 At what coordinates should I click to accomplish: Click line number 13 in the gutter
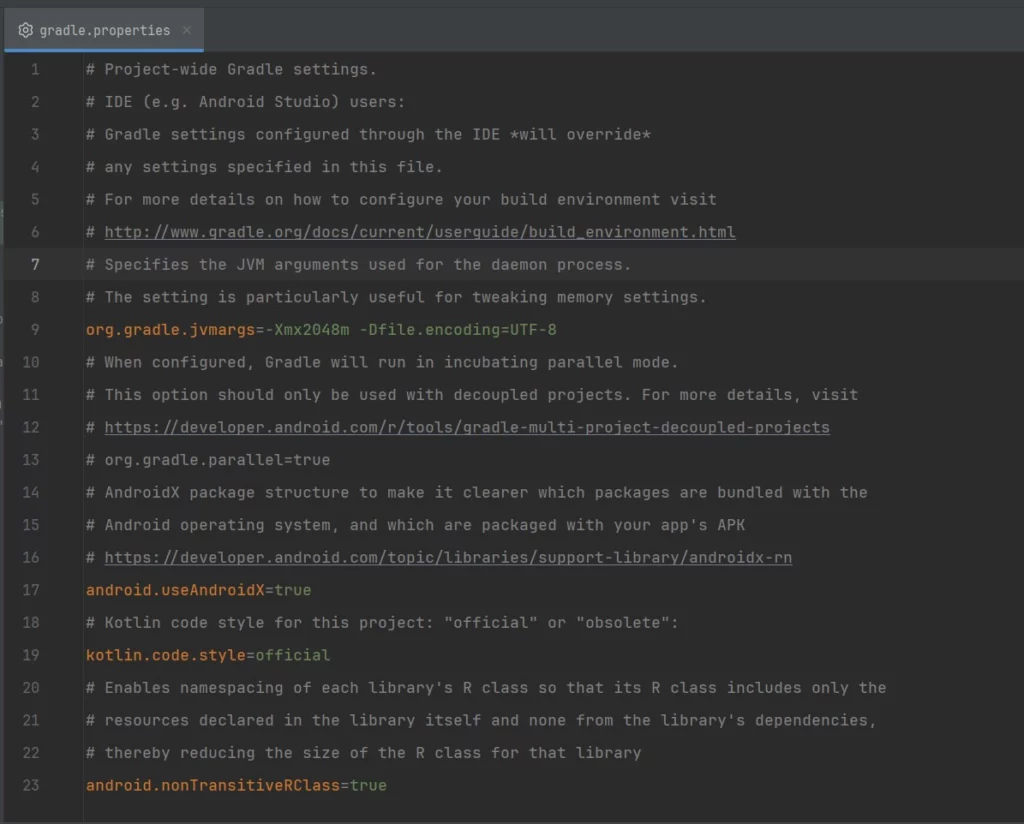coord(31,460)
